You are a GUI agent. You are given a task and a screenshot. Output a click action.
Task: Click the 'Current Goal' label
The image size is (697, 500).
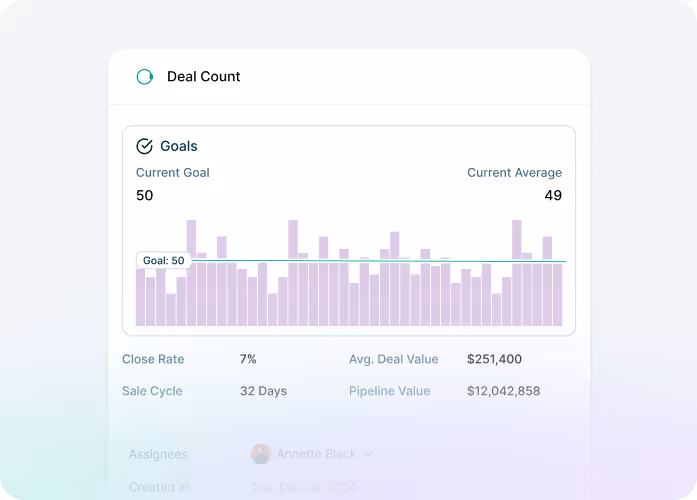(172, 172)
